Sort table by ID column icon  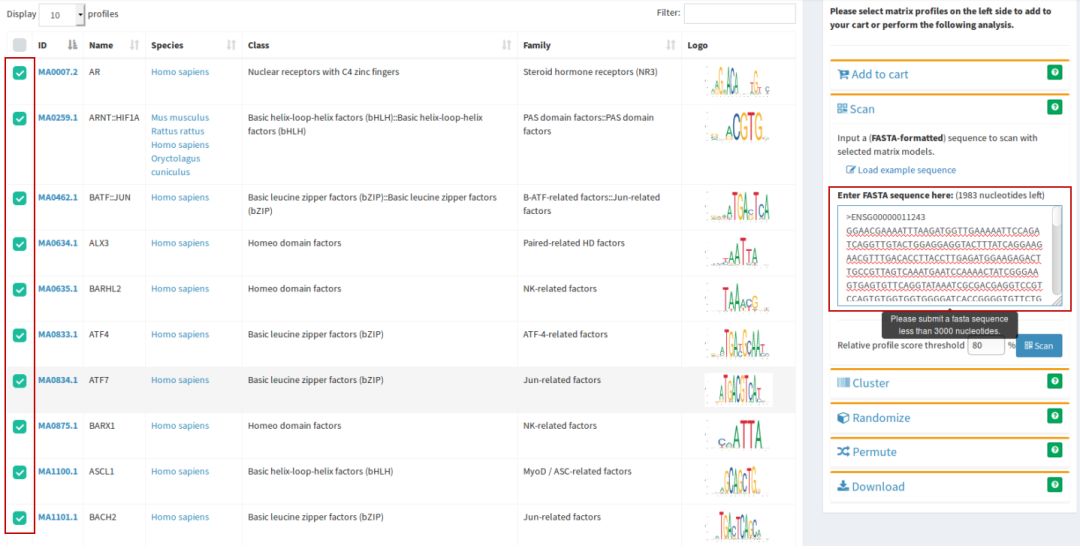coord(72,45)
